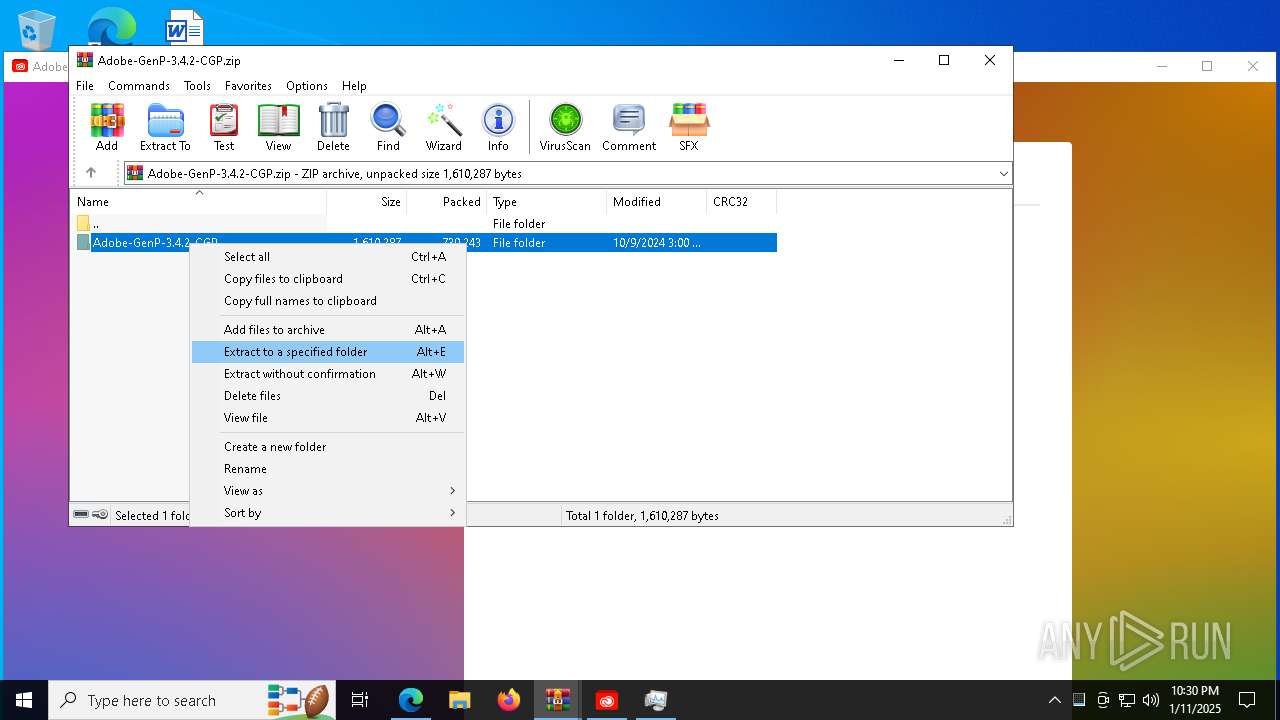Viewport: 1280px width, 720px height.
Task: Sort by the Type column header
Action: click(x=546, y=202)
